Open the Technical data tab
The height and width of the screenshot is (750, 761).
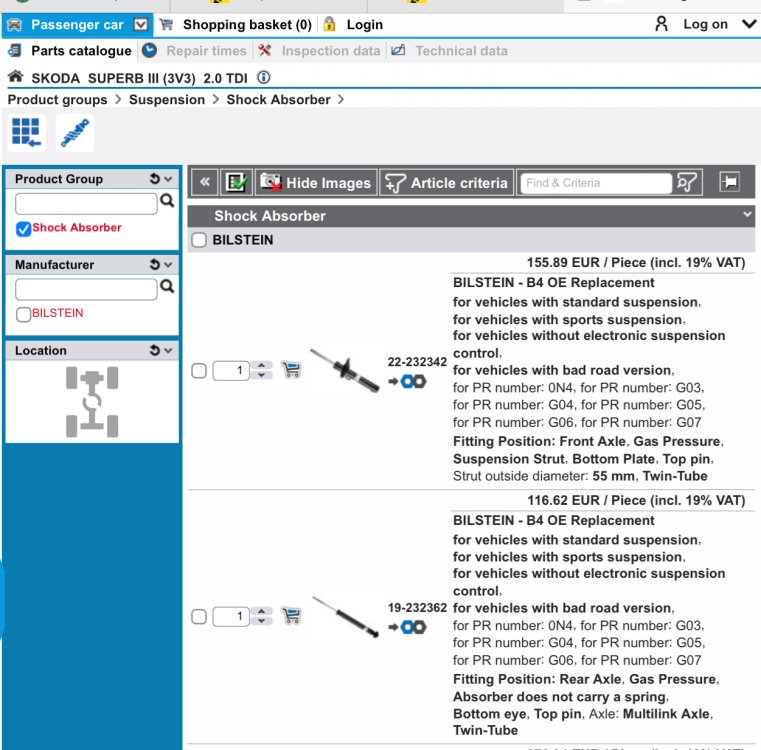(461, 50)
